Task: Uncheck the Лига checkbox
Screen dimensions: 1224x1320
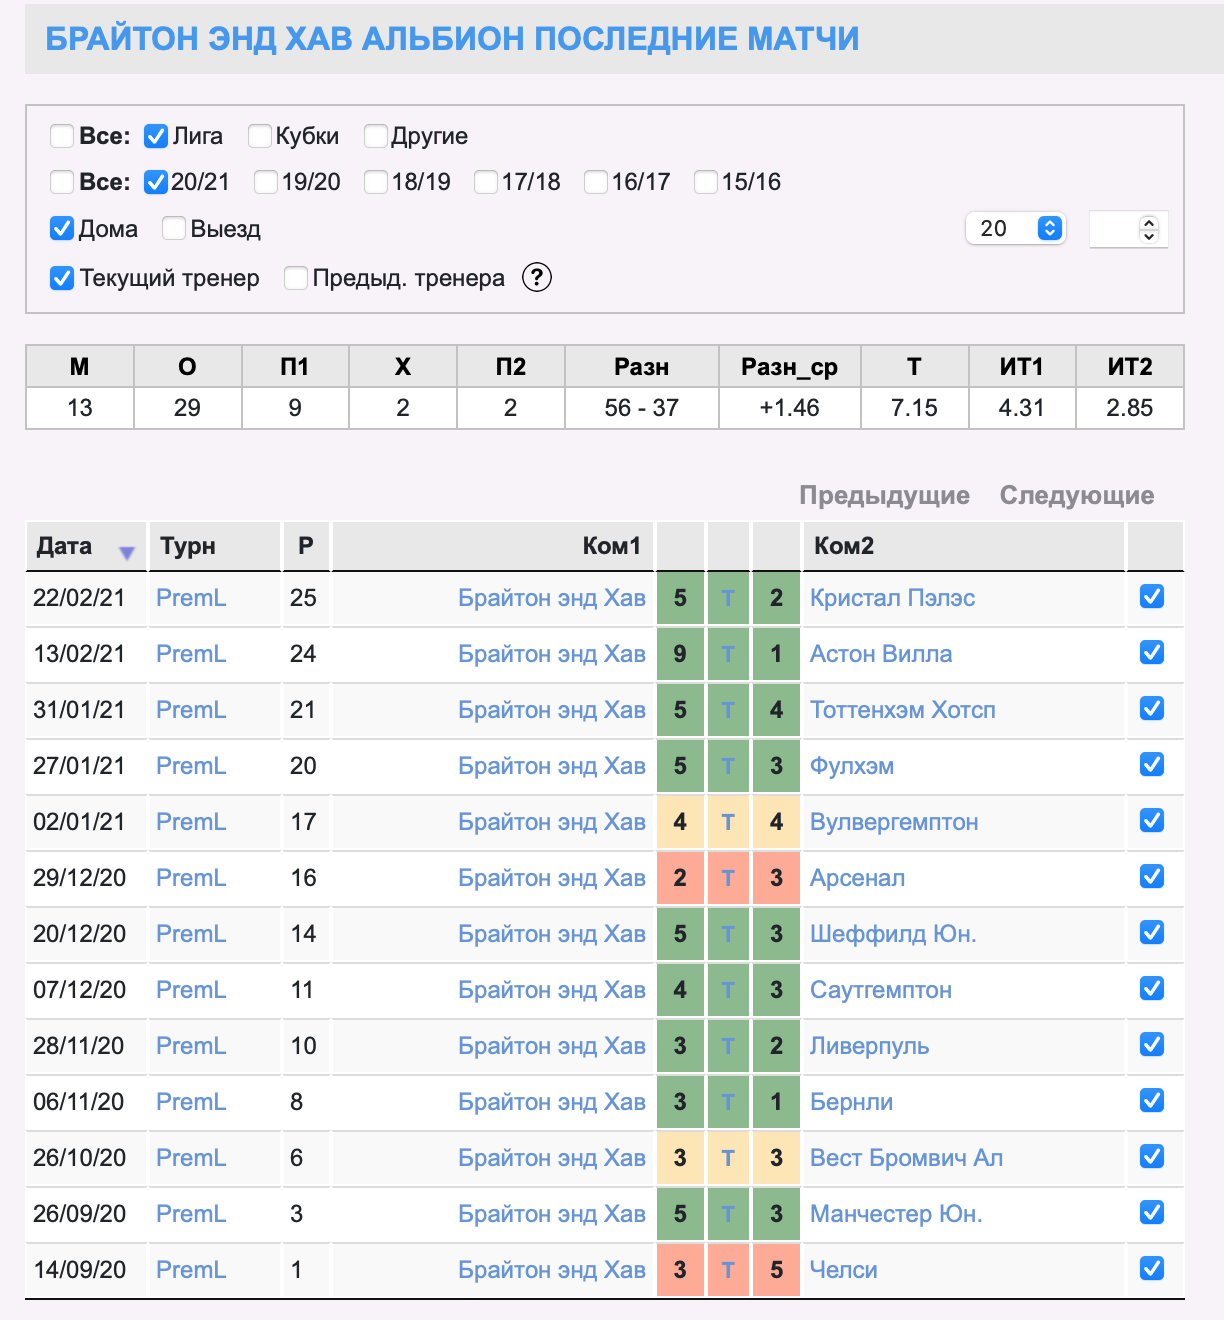Action: coord(156,136)
